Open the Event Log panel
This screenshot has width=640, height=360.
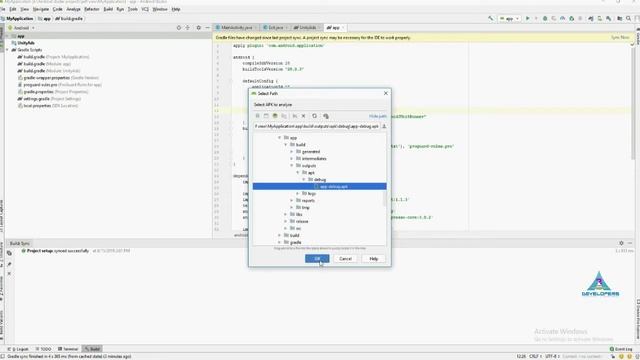coord(621,349)
